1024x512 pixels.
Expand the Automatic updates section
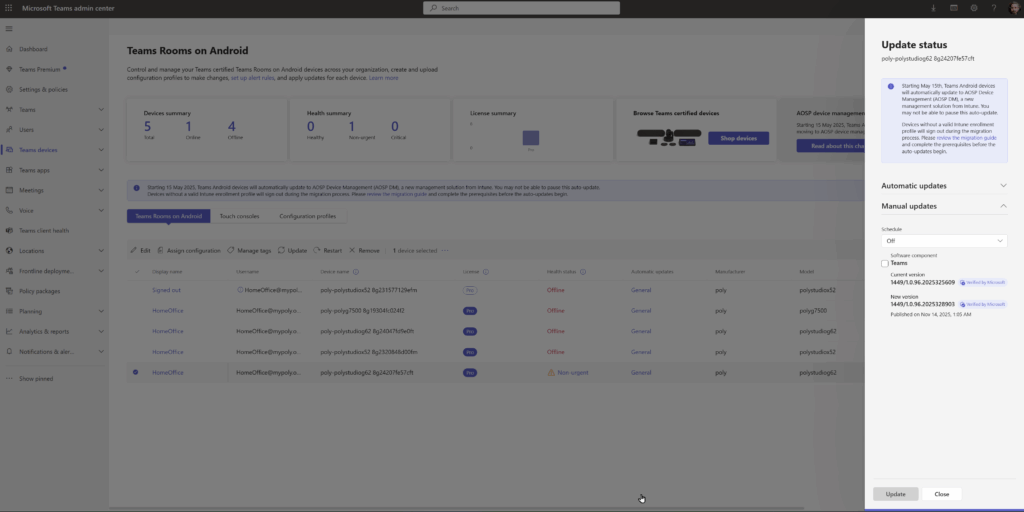pos(1003,185)
